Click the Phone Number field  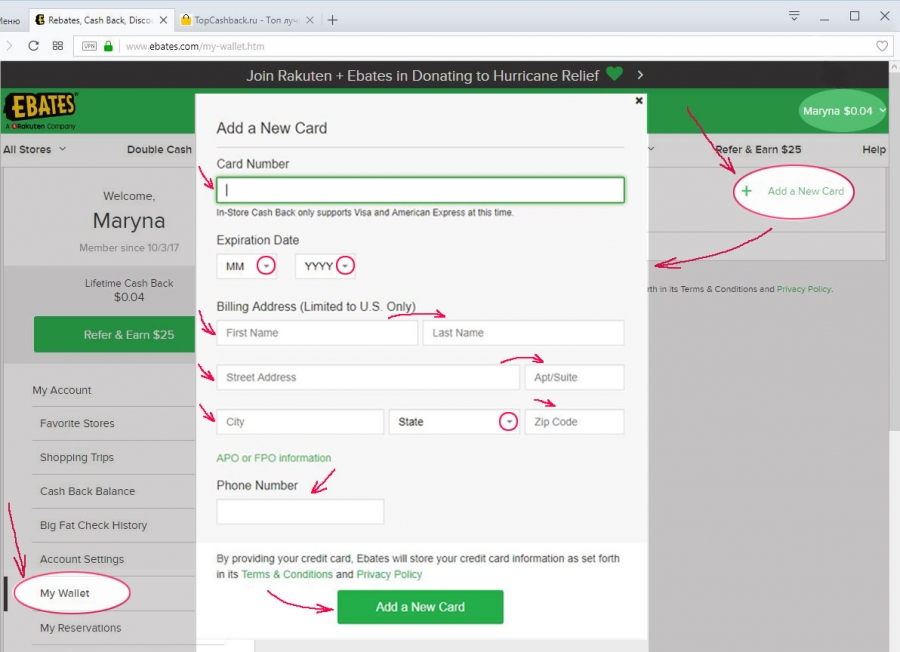pos(300,511)
